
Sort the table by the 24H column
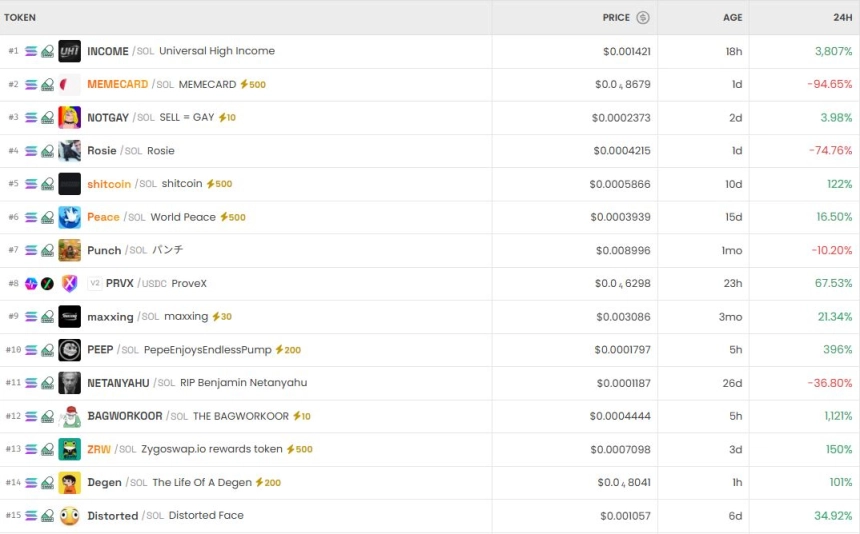842,18
